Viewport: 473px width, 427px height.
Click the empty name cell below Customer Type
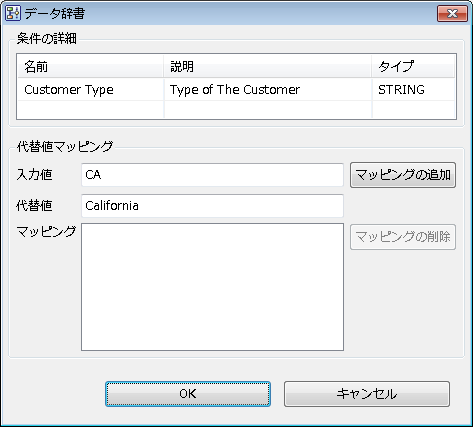[90, 109]
